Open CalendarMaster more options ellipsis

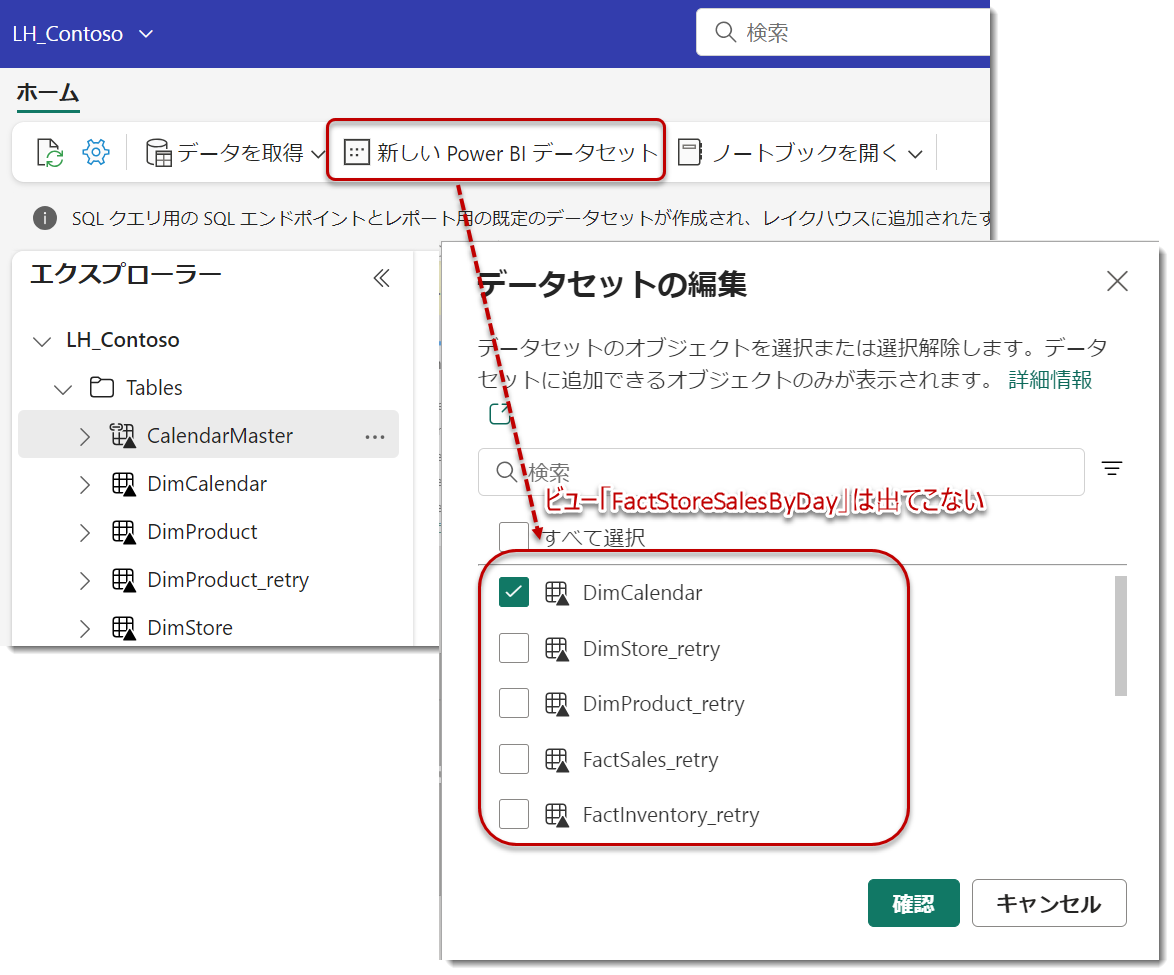[x=375, y=437]
